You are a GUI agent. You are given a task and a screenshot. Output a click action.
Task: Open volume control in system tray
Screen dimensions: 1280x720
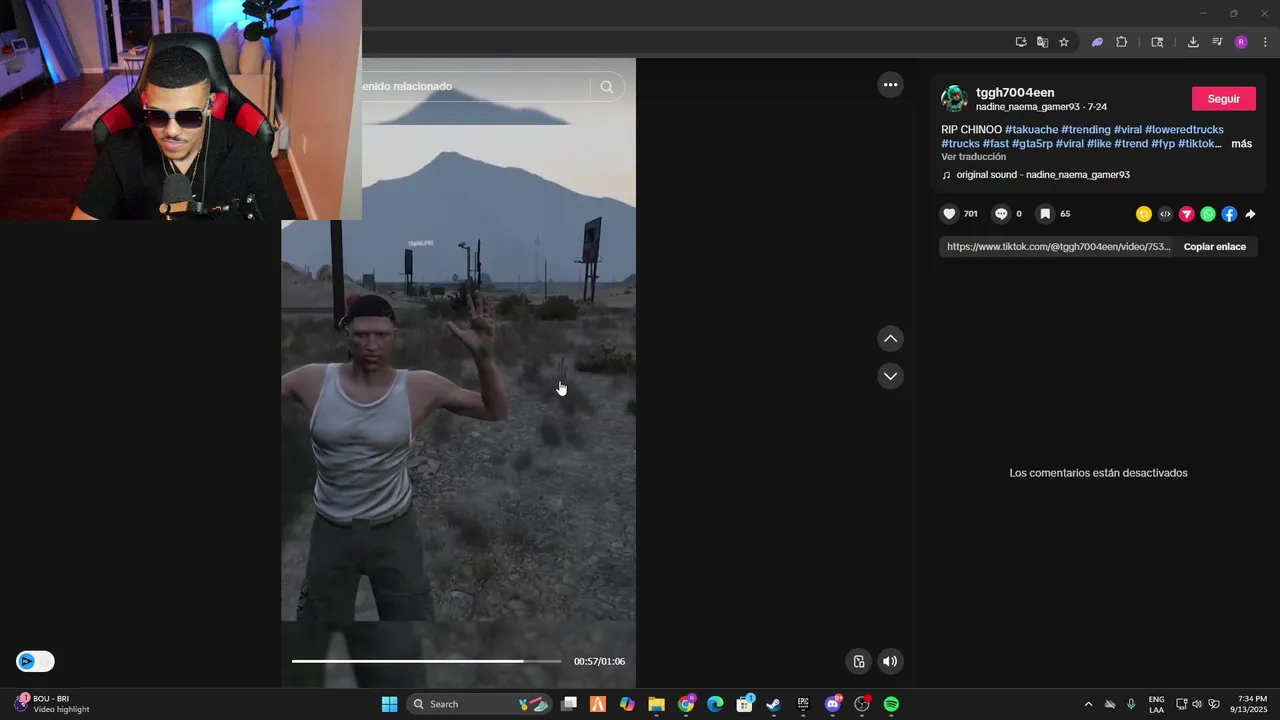click(x=1197, y=704)
